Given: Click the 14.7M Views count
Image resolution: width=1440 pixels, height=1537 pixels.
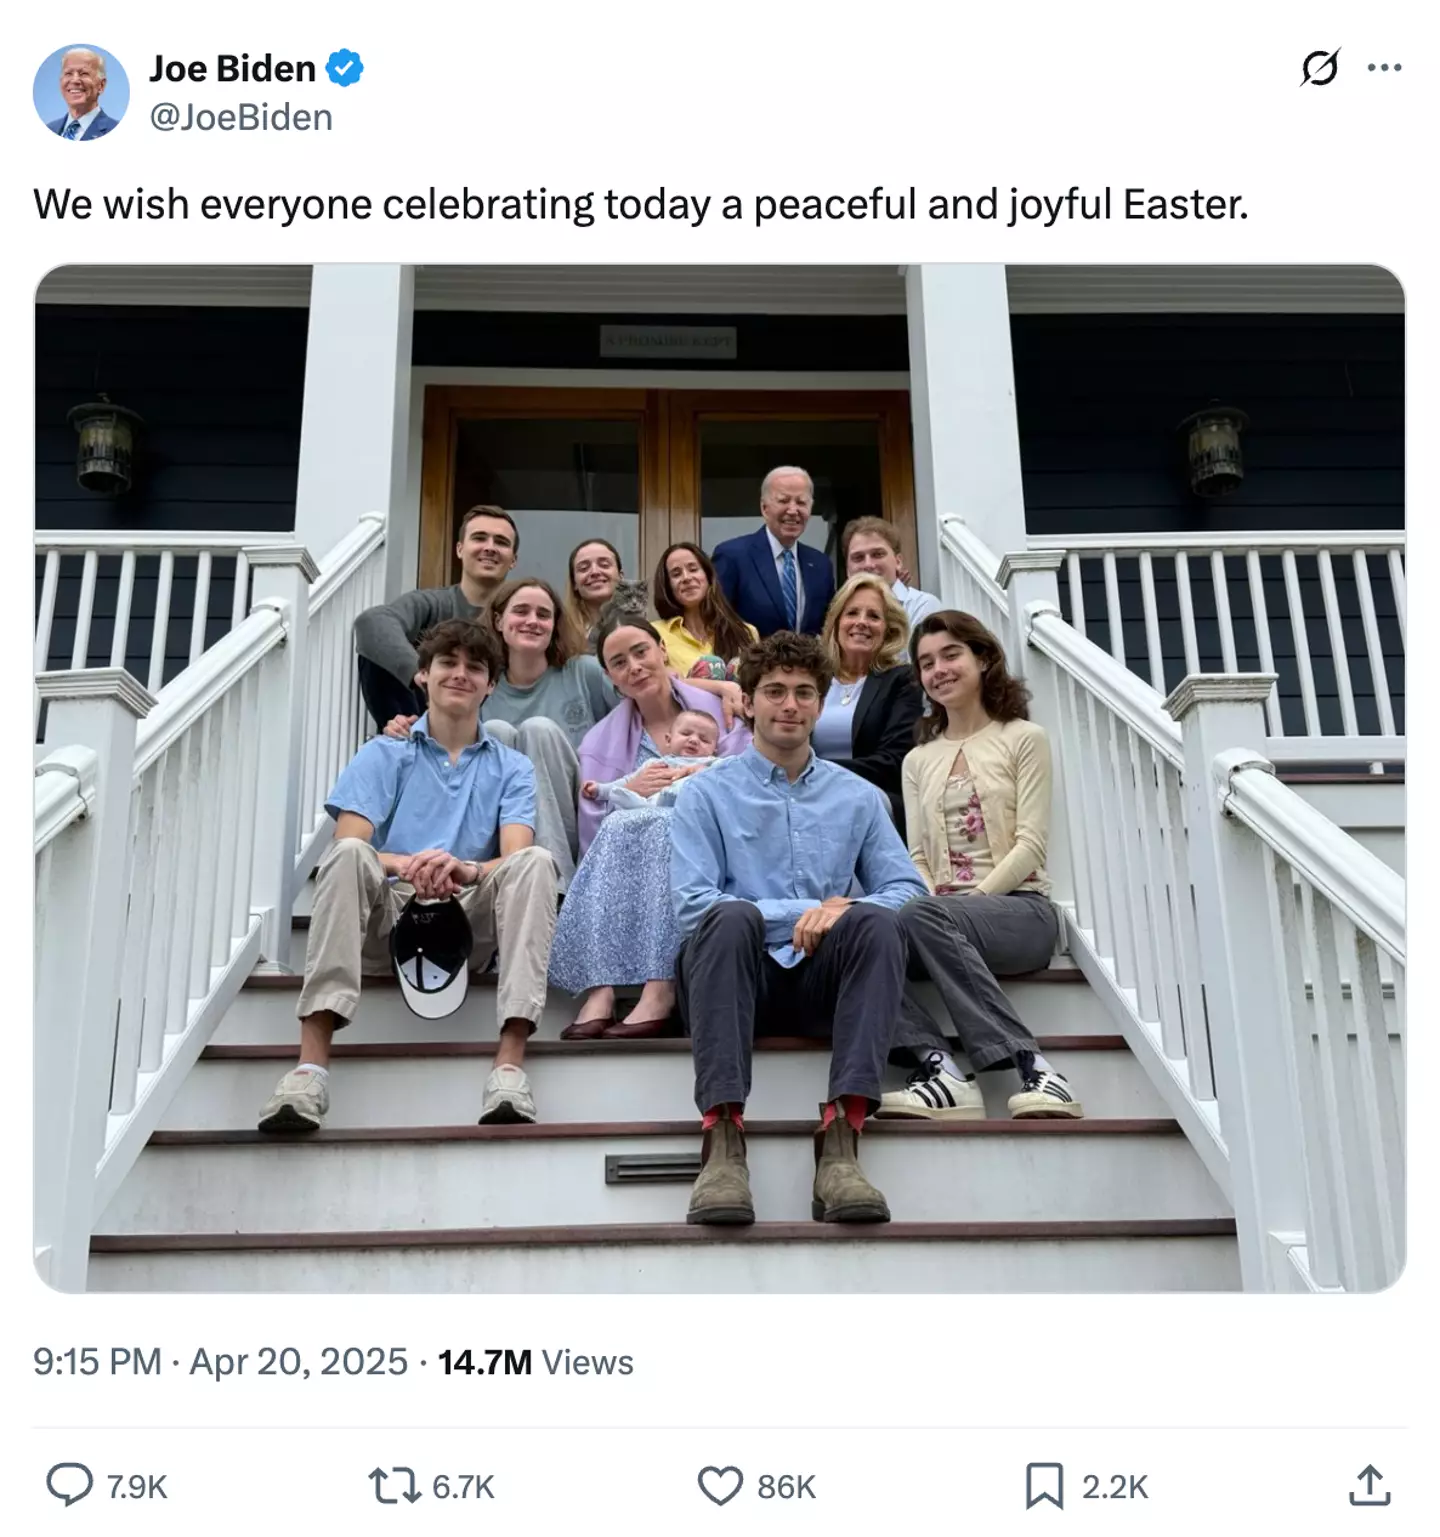Looking at the screenshot, I should (x=536, y=1362).
